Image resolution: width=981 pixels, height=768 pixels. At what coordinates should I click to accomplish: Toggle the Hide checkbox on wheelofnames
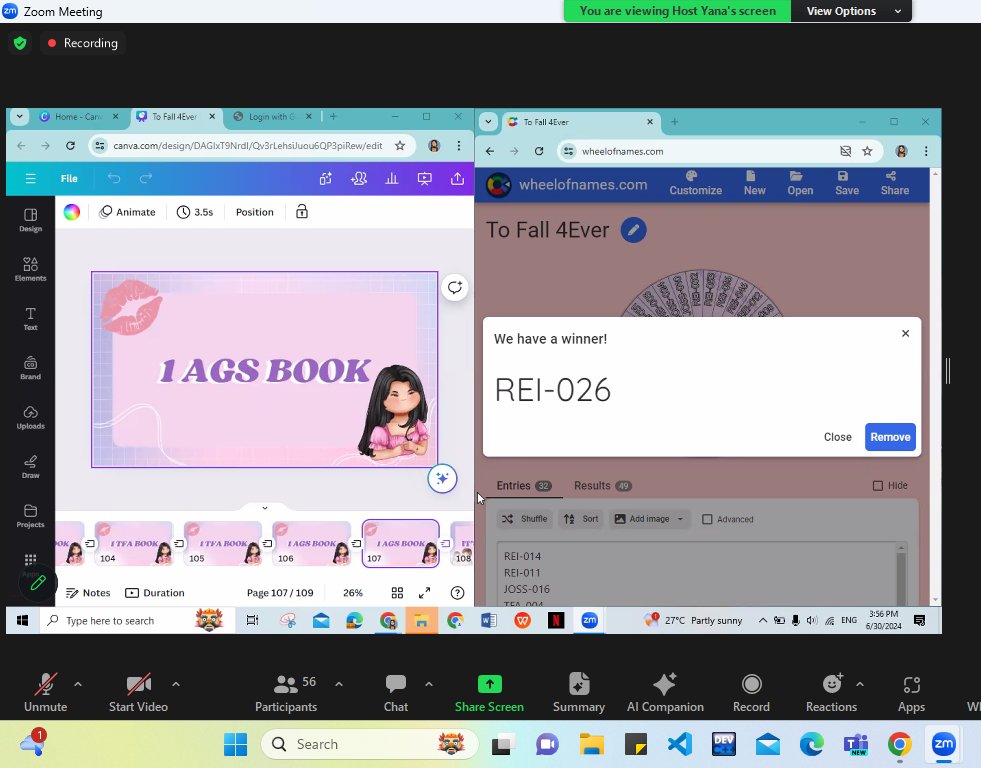point(878,485)
